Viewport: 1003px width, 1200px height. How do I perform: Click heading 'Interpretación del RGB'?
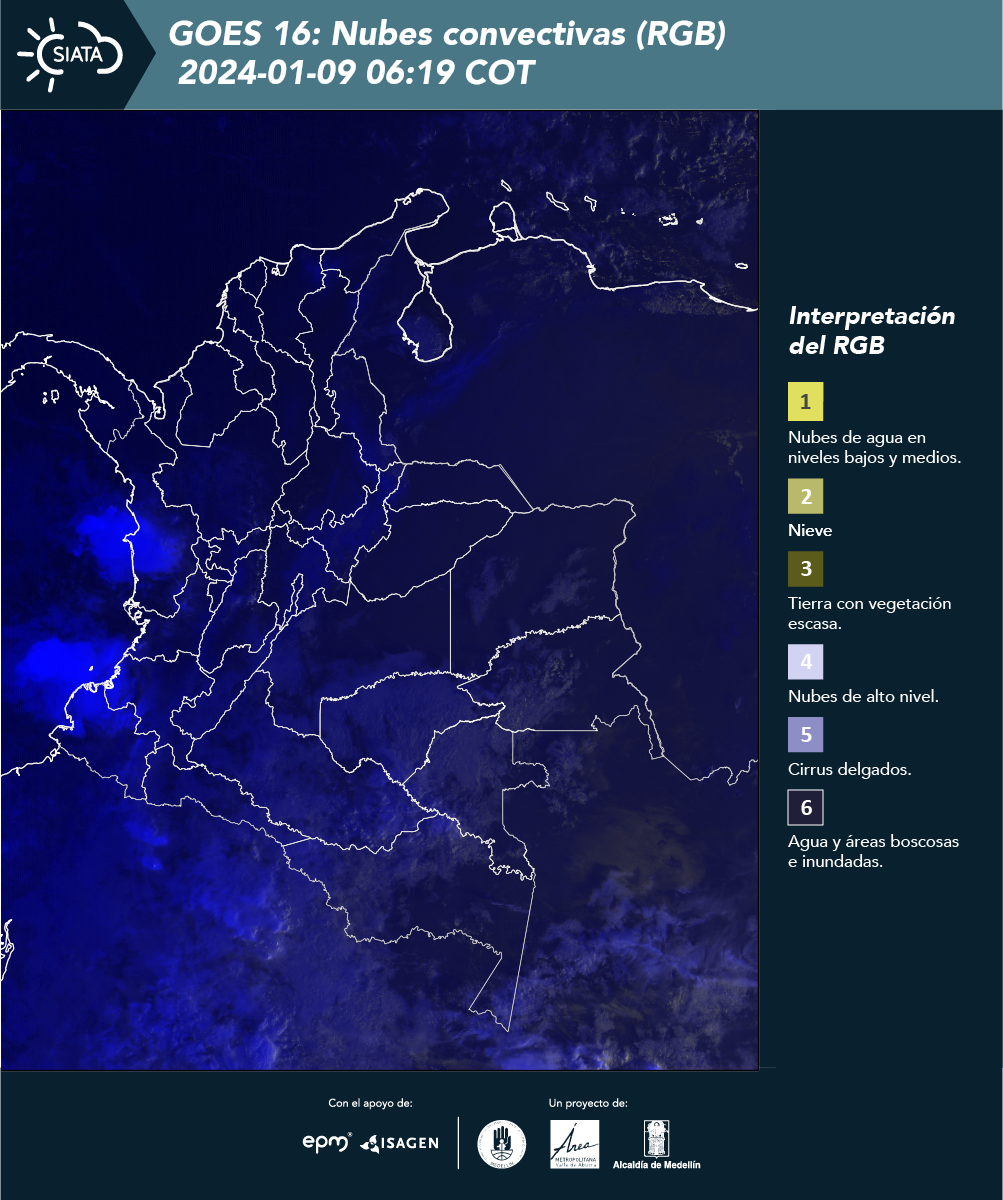point(872,331)
